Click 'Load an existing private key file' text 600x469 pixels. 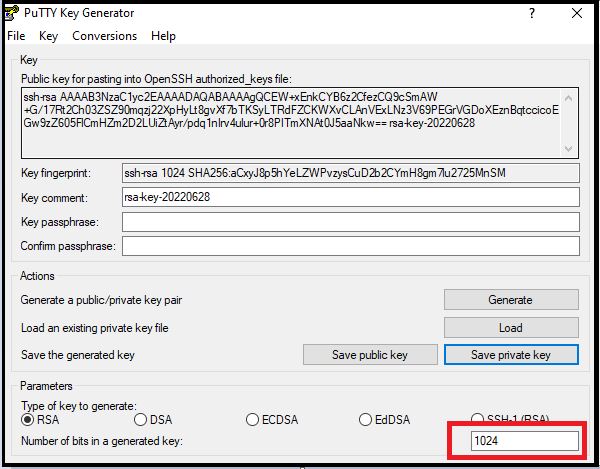[95, 328]
